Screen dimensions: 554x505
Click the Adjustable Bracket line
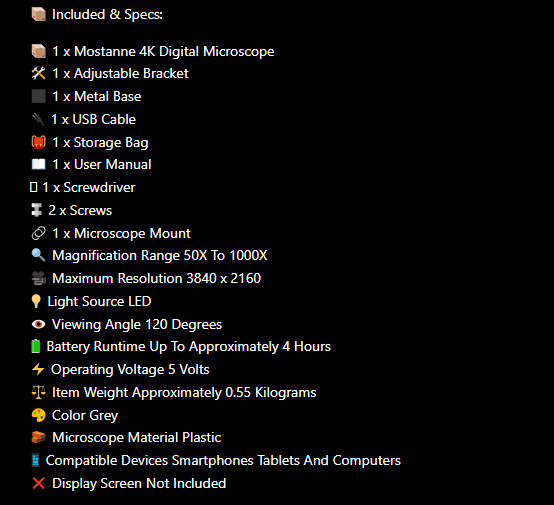point(120,74)
